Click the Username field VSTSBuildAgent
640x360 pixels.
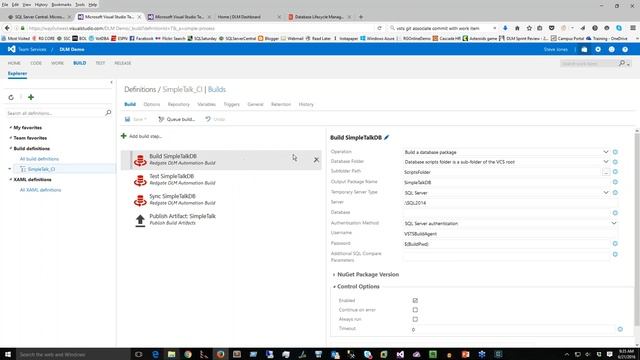(x=509, y=234)
